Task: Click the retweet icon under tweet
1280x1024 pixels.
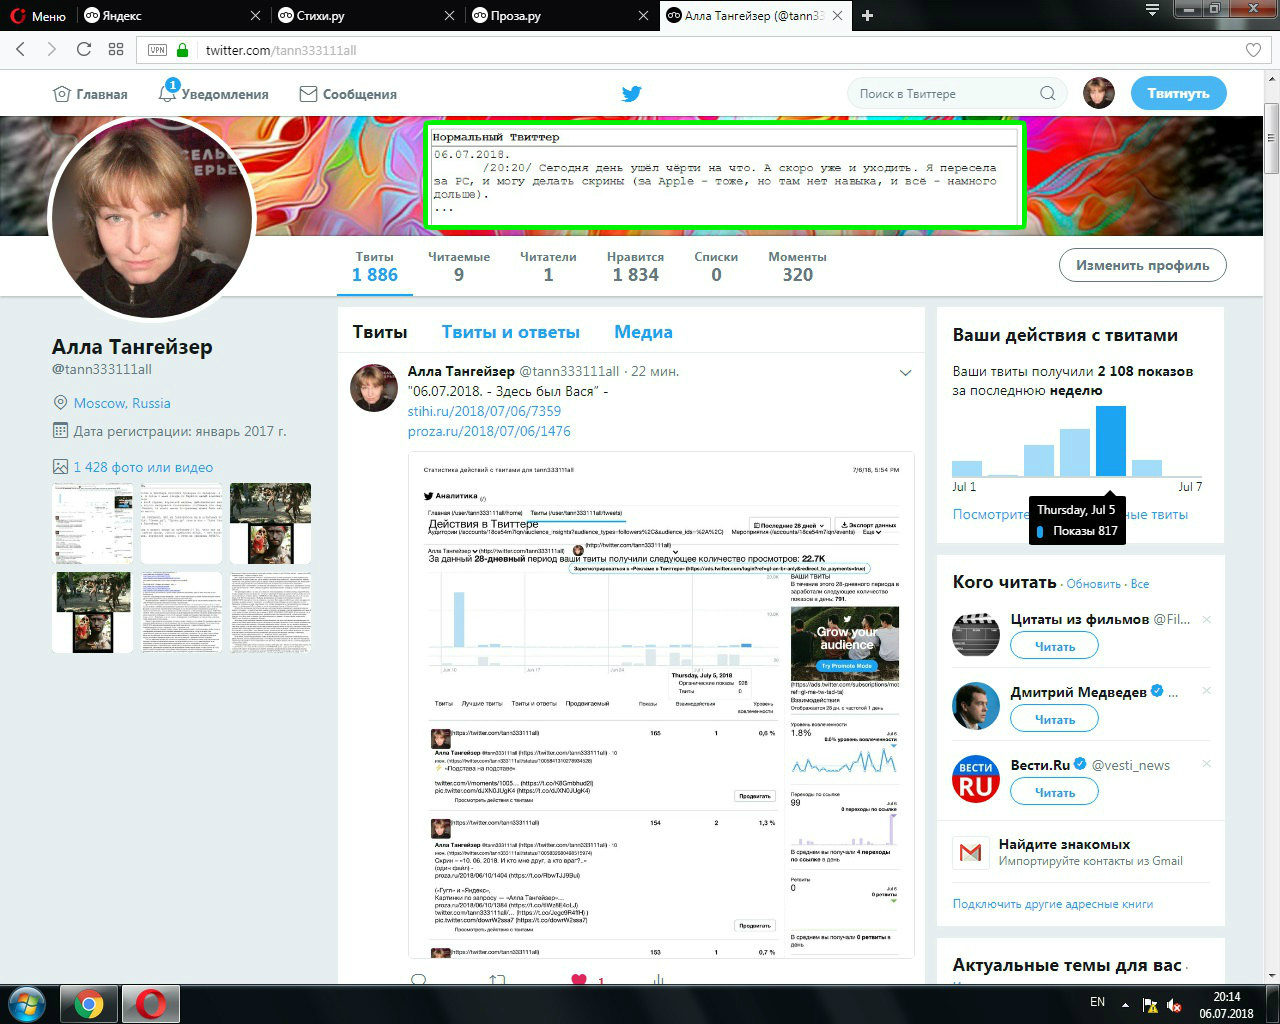Action: point(497,980)
